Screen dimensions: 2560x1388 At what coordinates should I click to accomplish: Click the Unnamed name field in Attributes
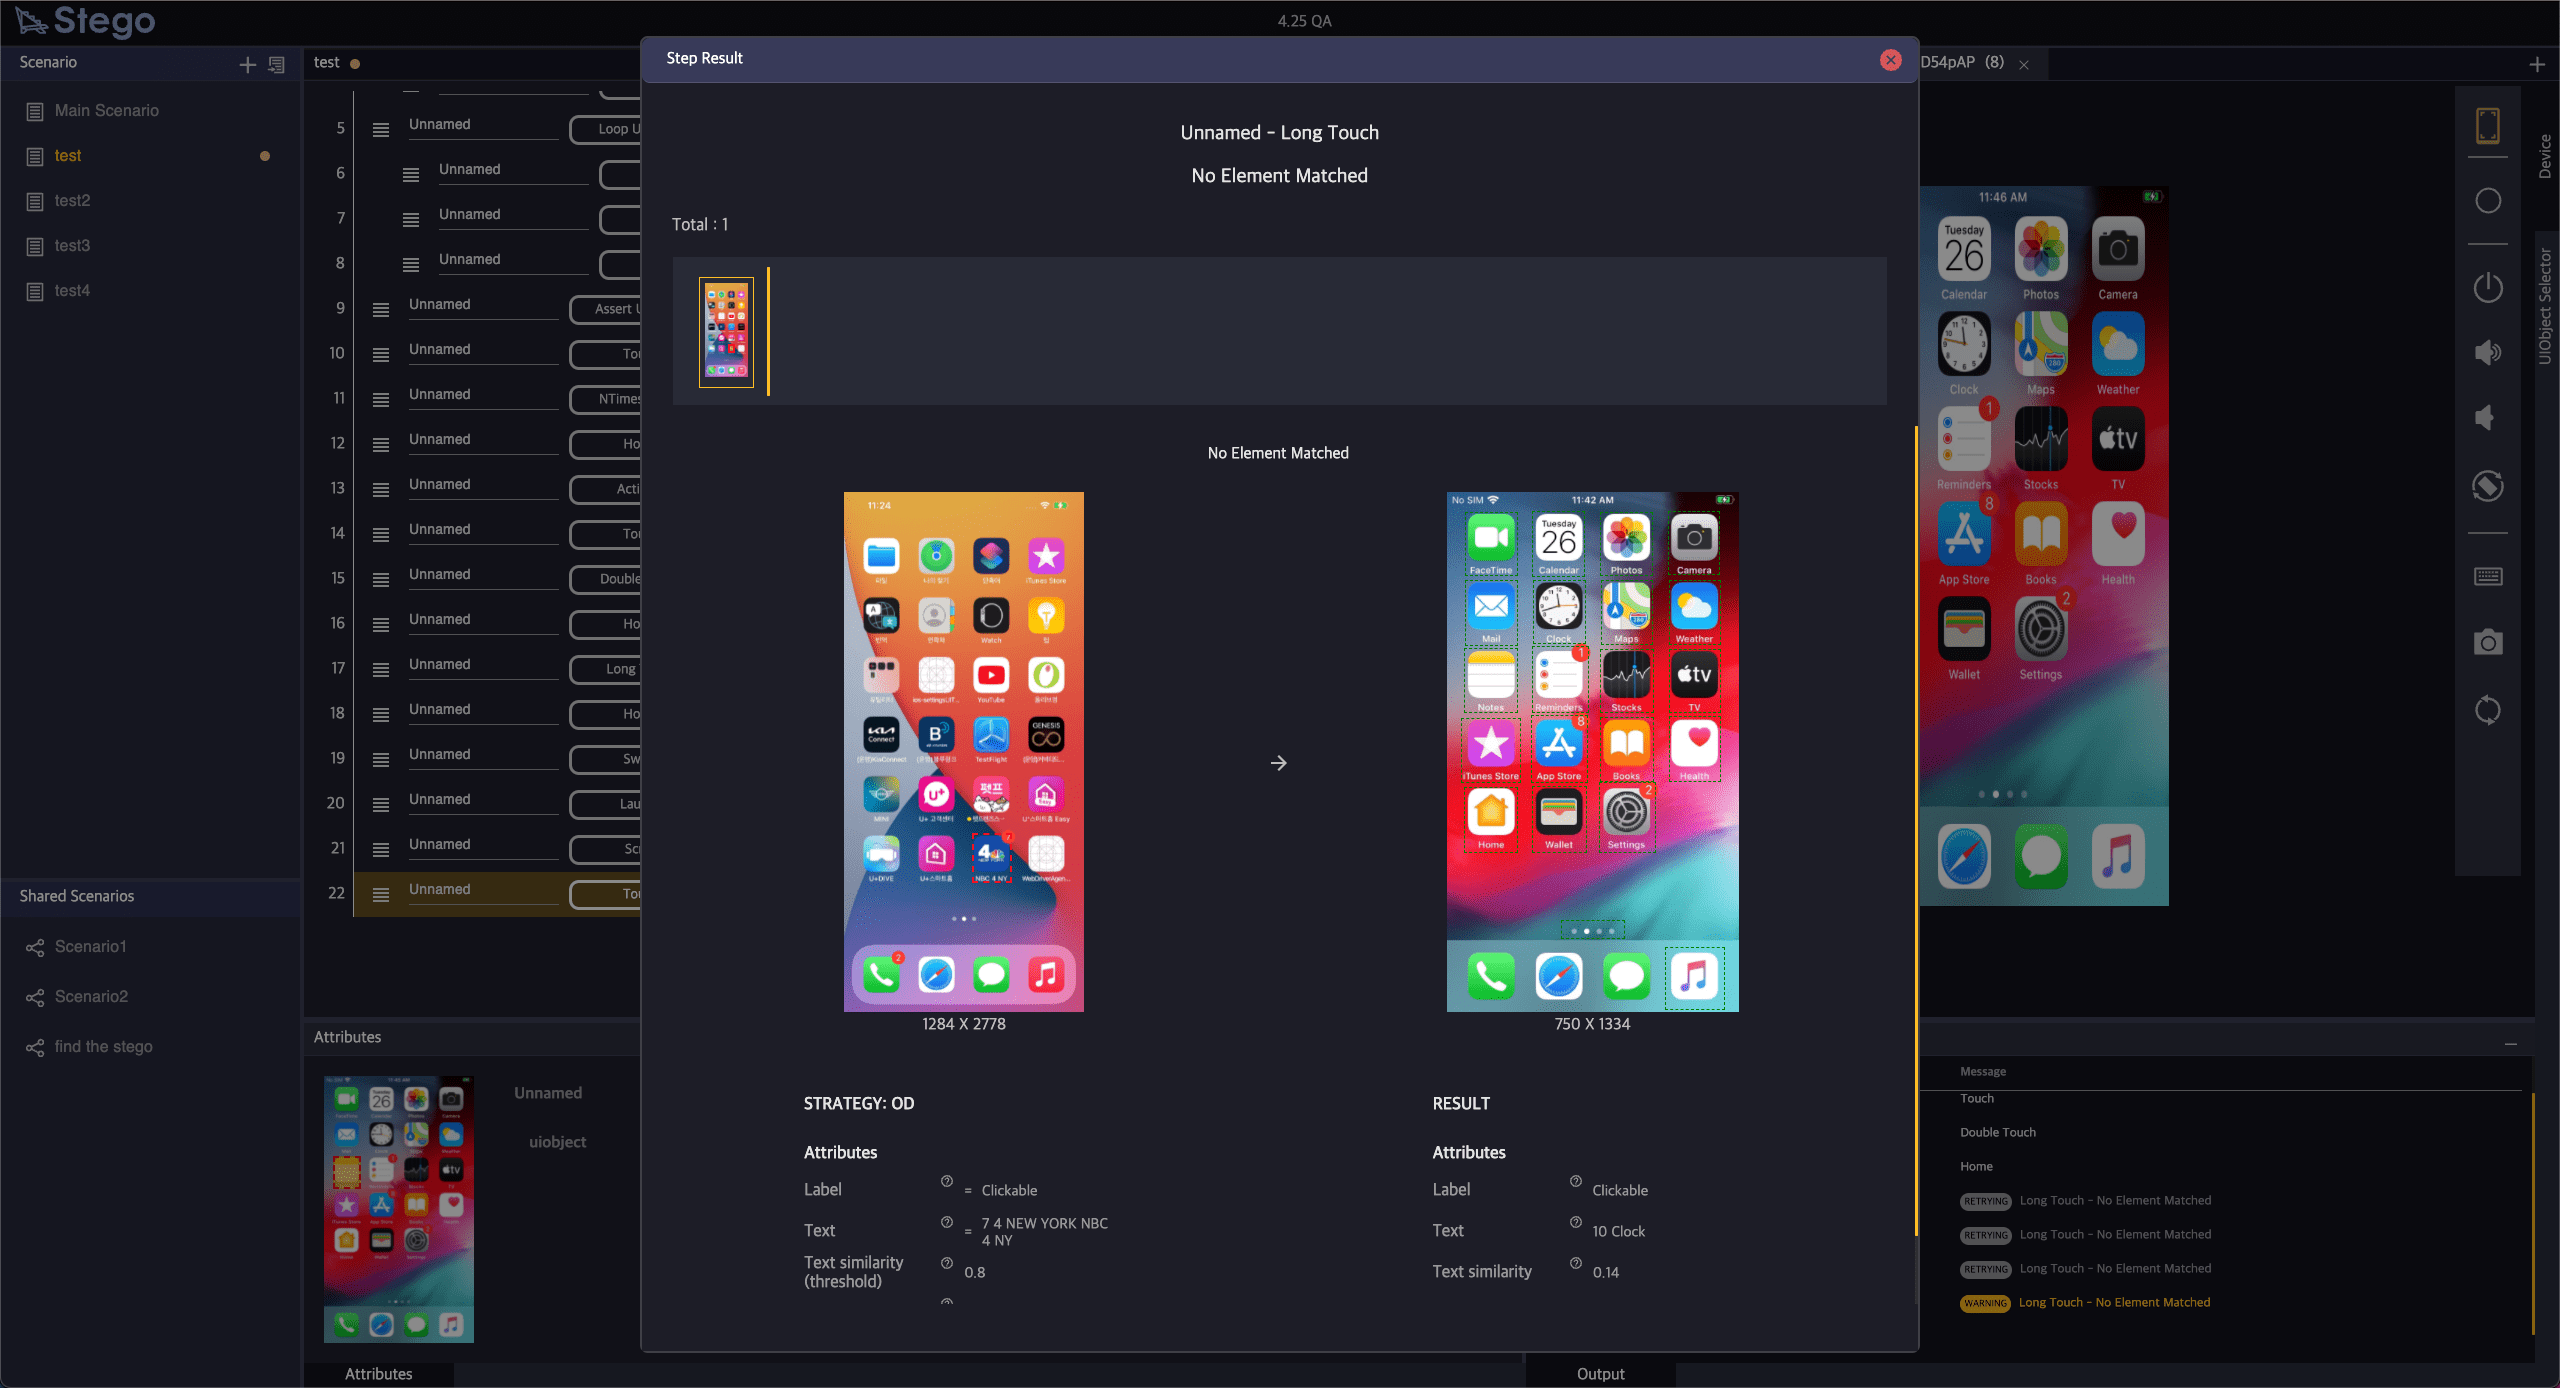coord(547,1093)
